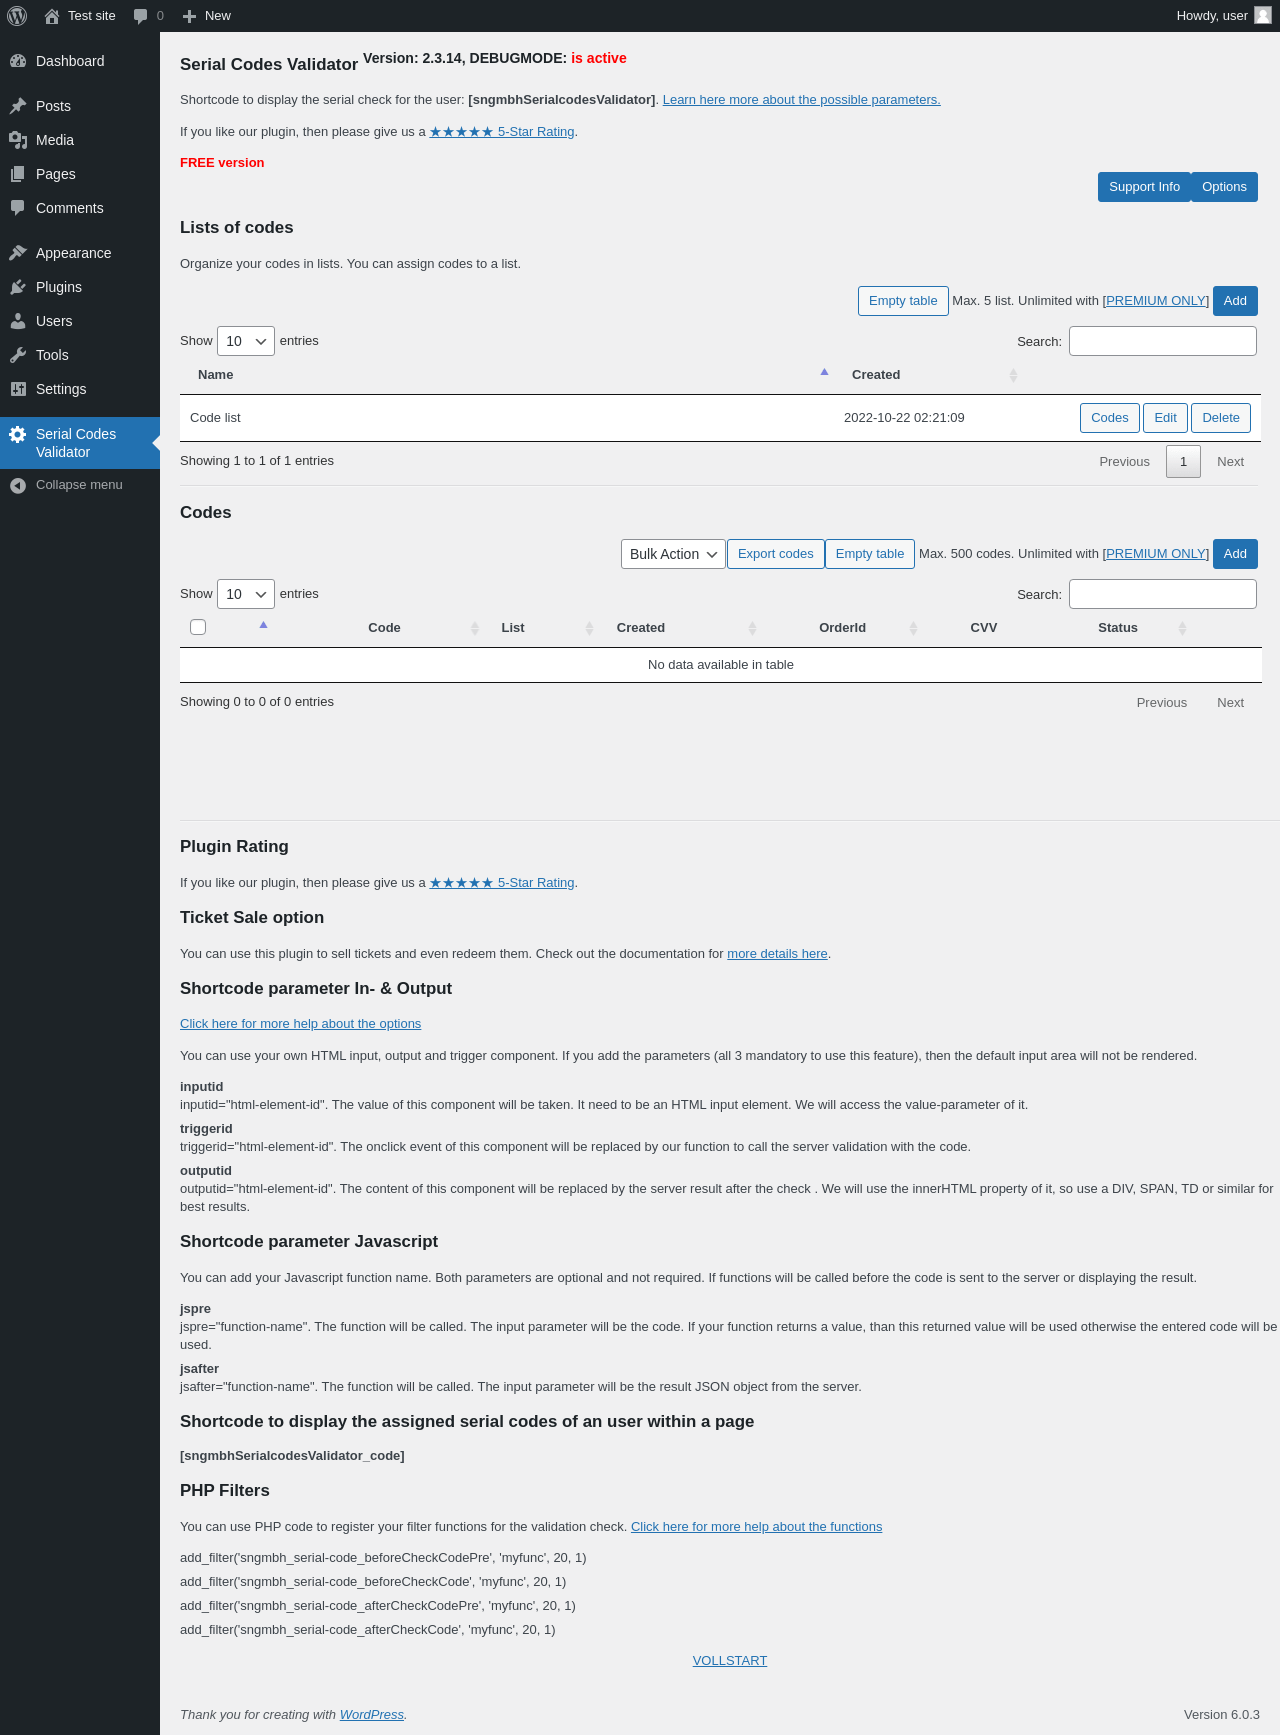Open the user avatar in admin bar
The height and width of the screenshot is (1735, 1280).
pos(1263,15)
